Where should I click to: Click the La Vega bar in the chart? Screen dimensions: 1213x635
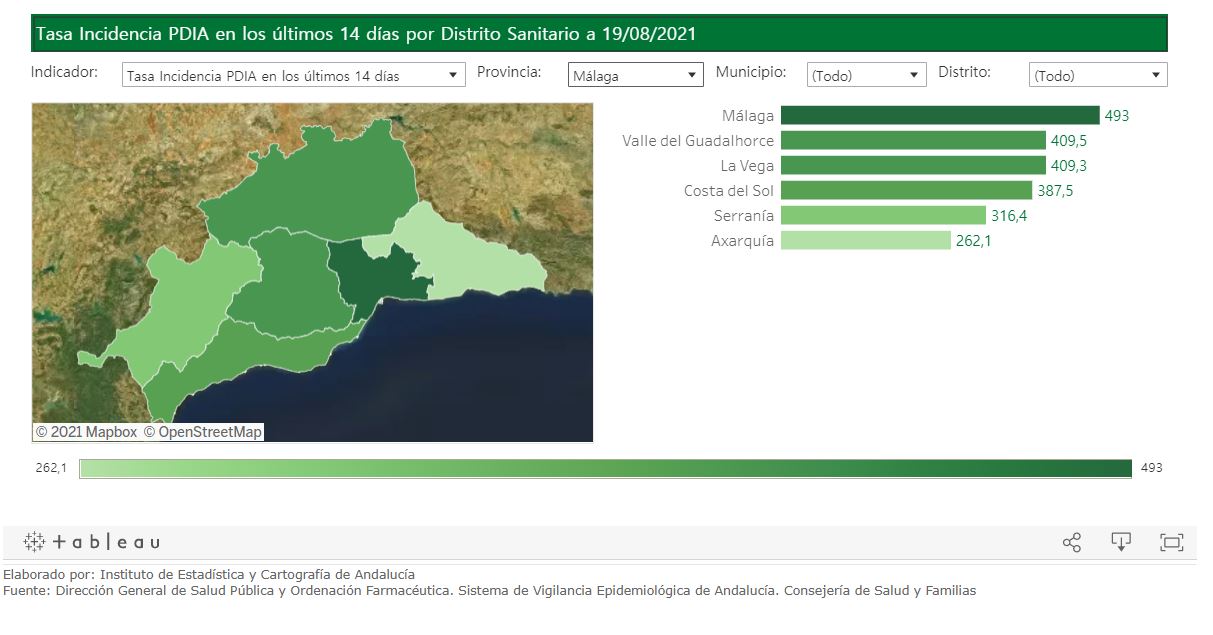tap(913, 165)
